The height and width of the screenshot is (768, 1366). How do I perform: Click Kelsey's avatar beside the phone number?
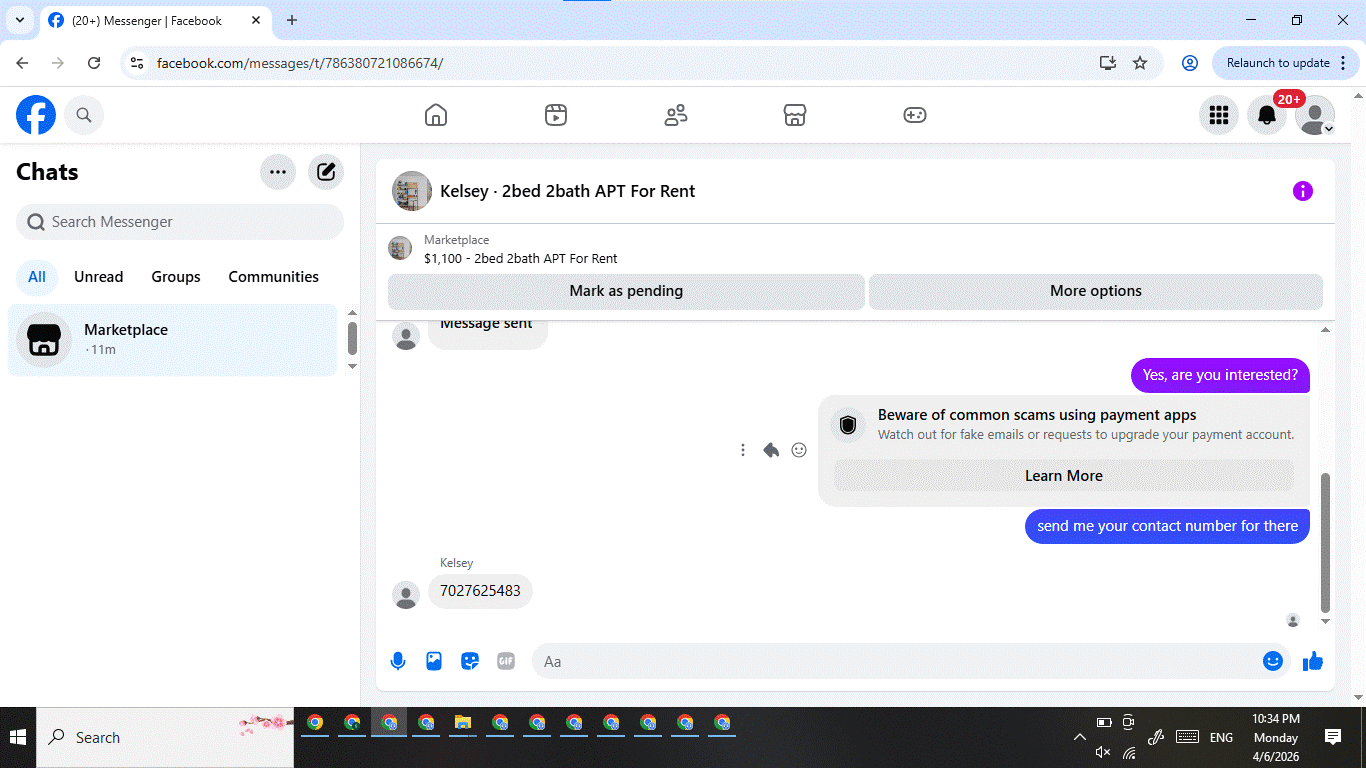pyautogui.click(x=406, y=595)
